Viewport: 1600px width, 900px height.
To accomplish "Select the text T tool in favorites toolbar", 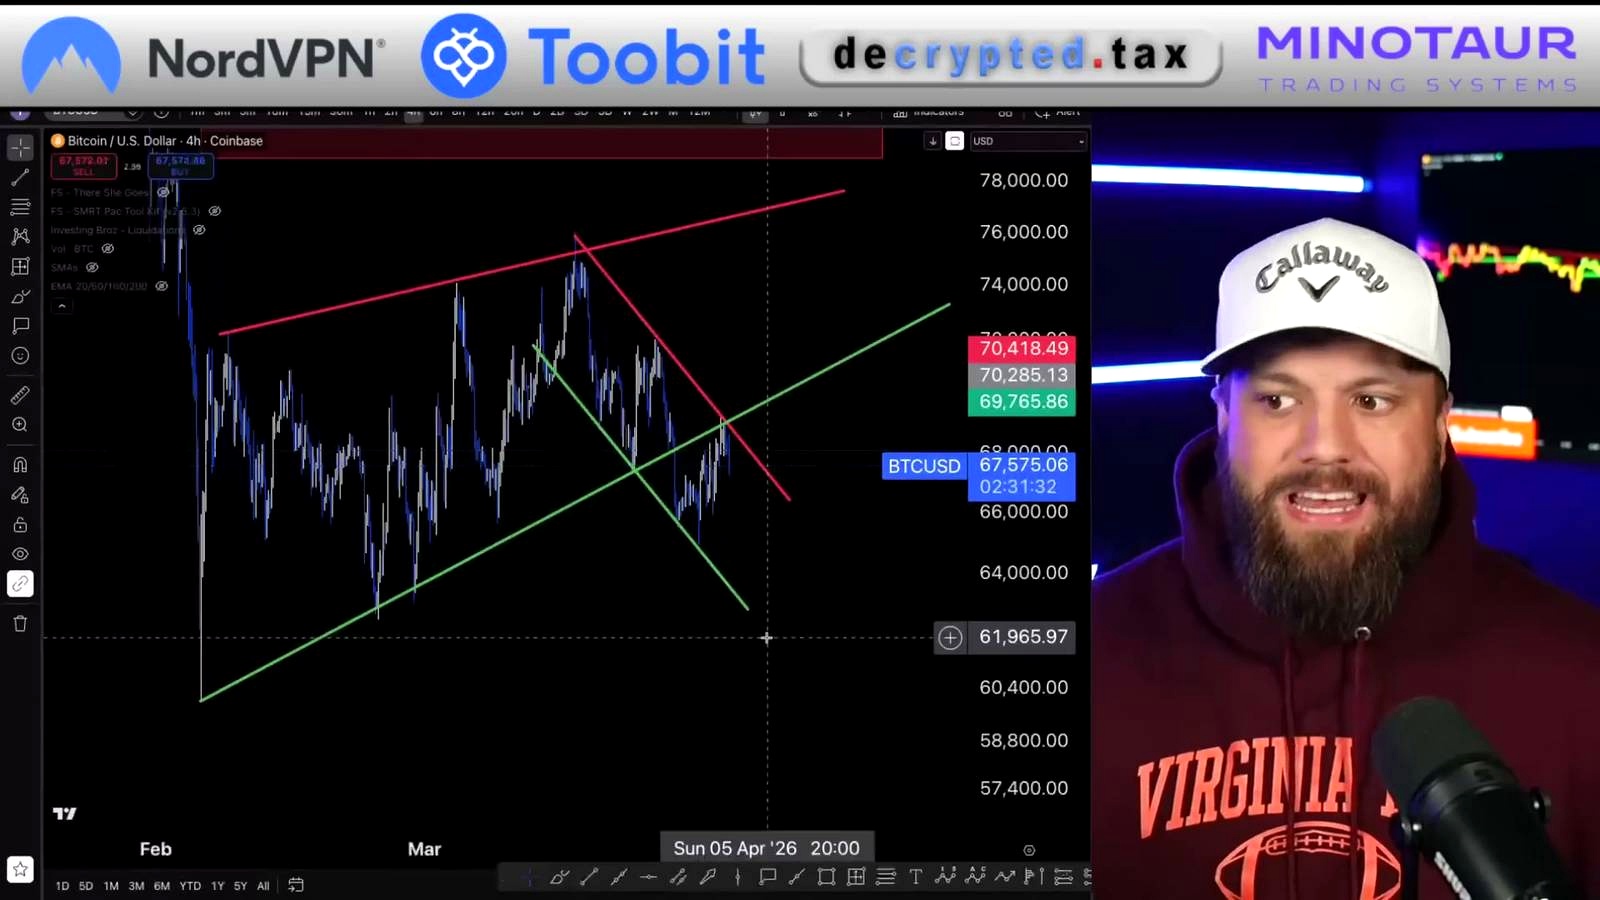I will (916, 877).
